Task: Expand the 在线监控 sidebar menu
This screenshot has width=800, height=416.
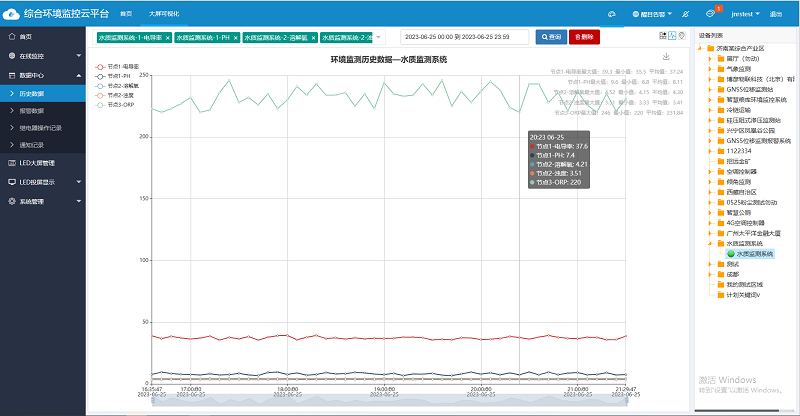Action: (40, 56)
